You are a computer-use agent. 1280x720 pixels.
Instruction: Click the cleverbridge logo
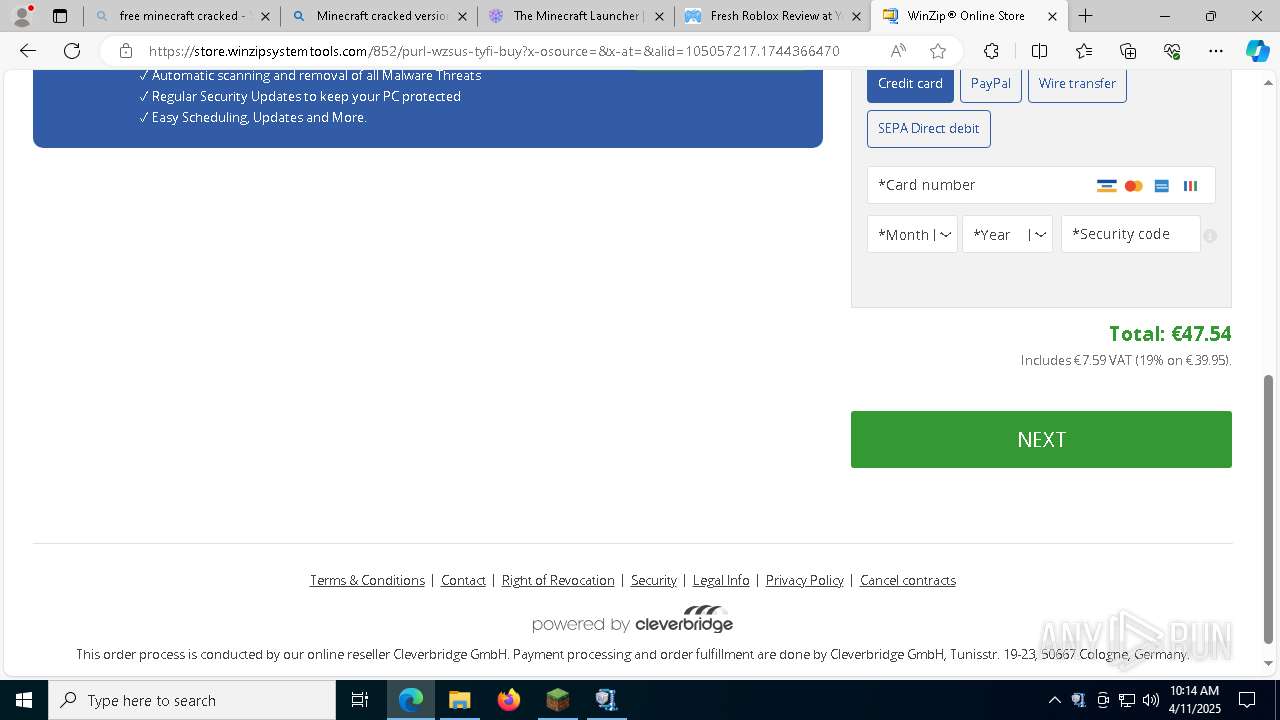click(x=632, y=619)
